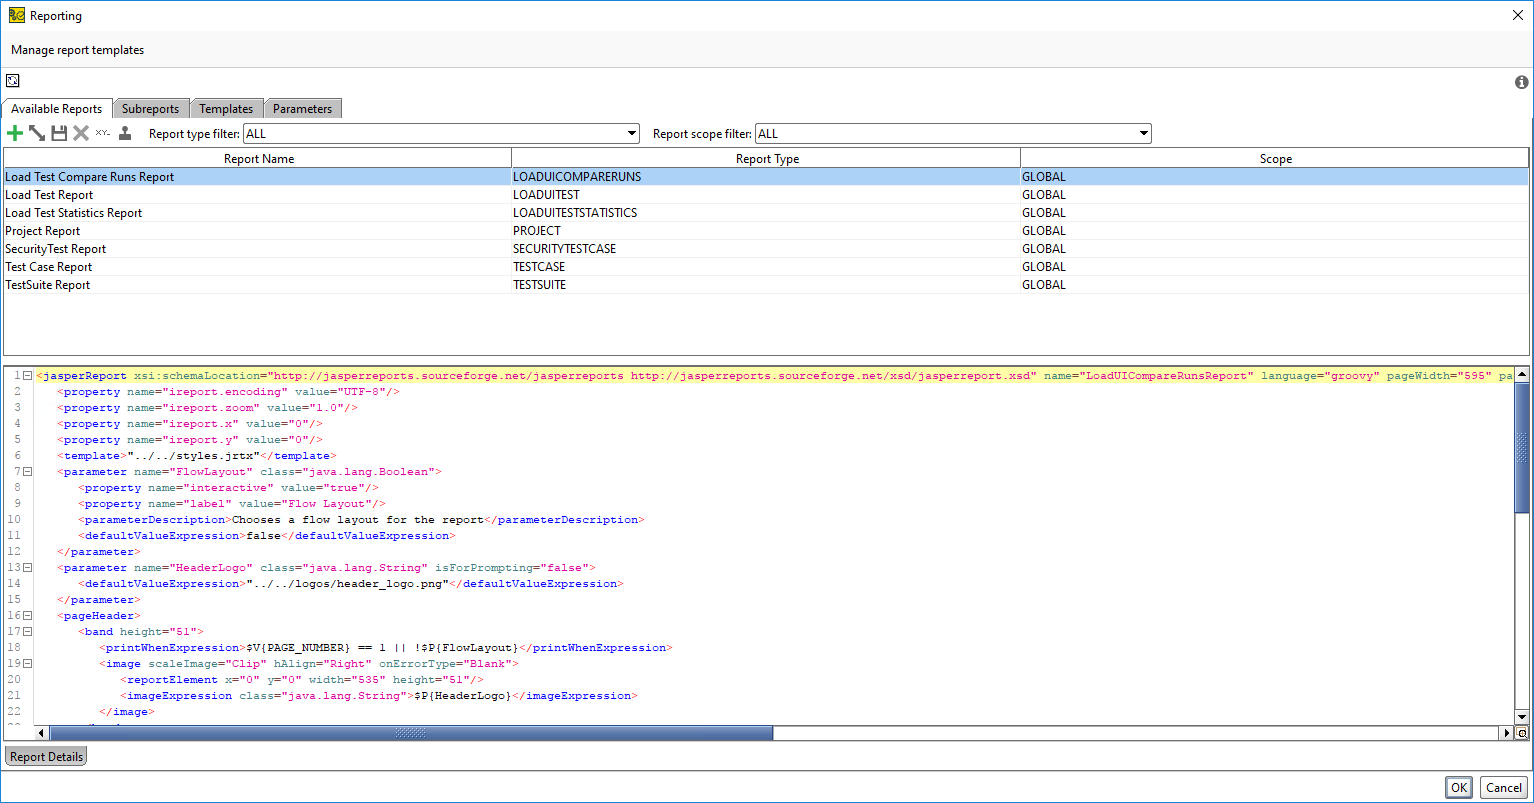Open the Templates tab
This screenshot has height=803, width=1534.
click(226, 108)
